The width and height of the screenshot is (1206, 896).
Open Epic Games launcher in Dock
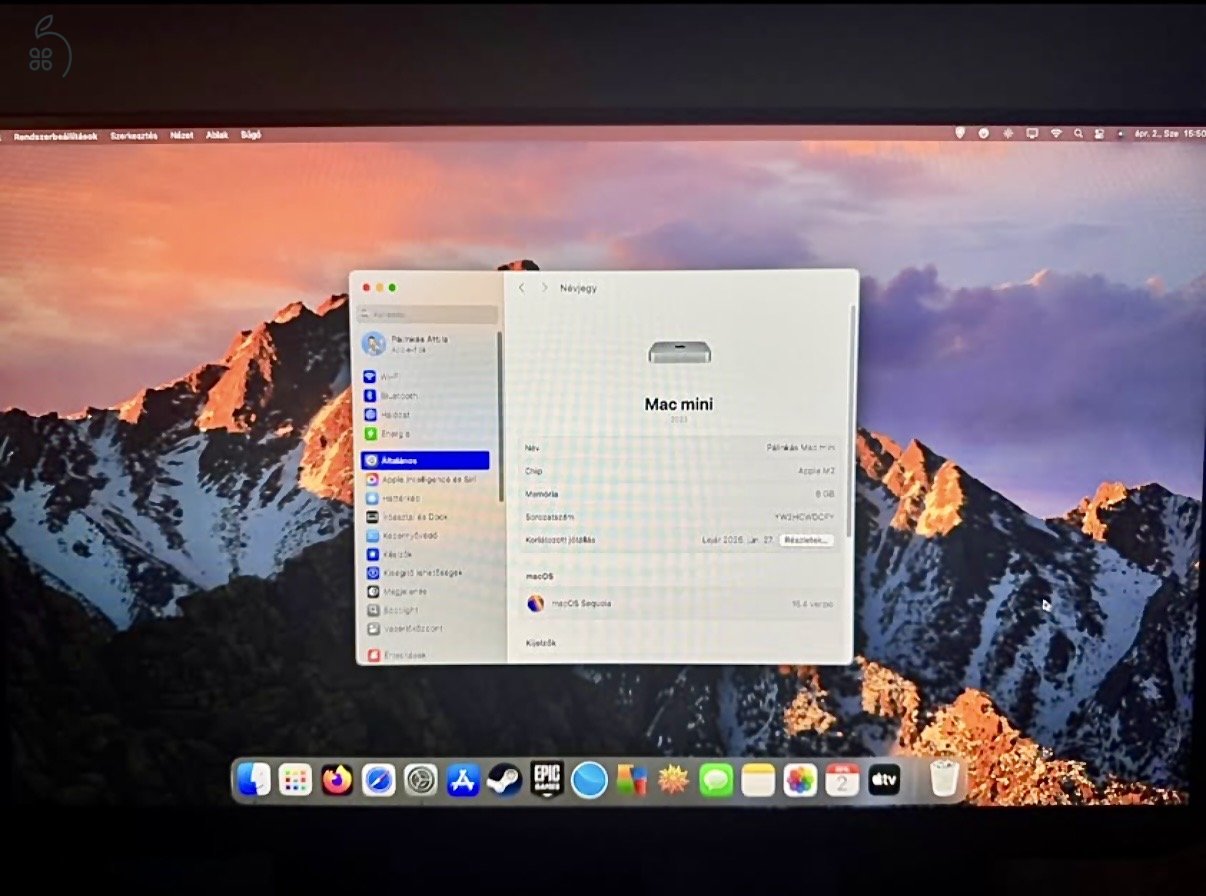point(547,778)
